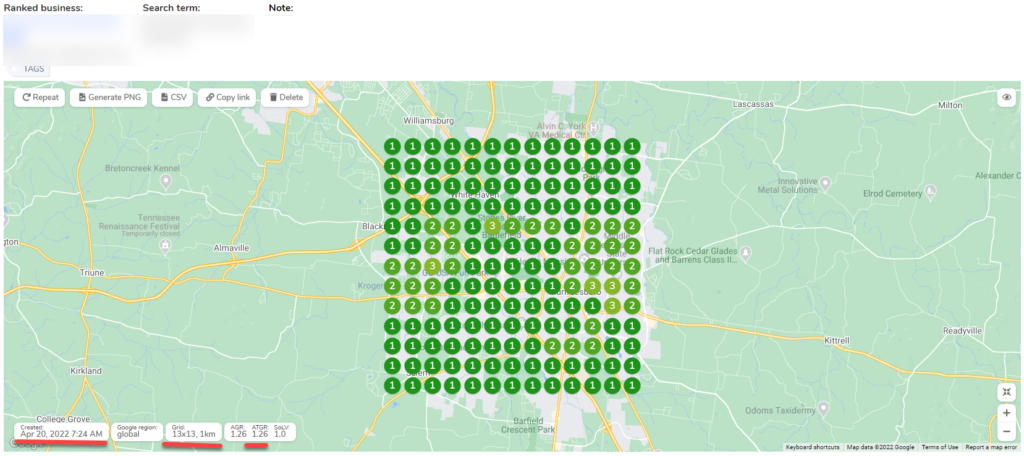Copy link to this scan

(x=229, y=98)
